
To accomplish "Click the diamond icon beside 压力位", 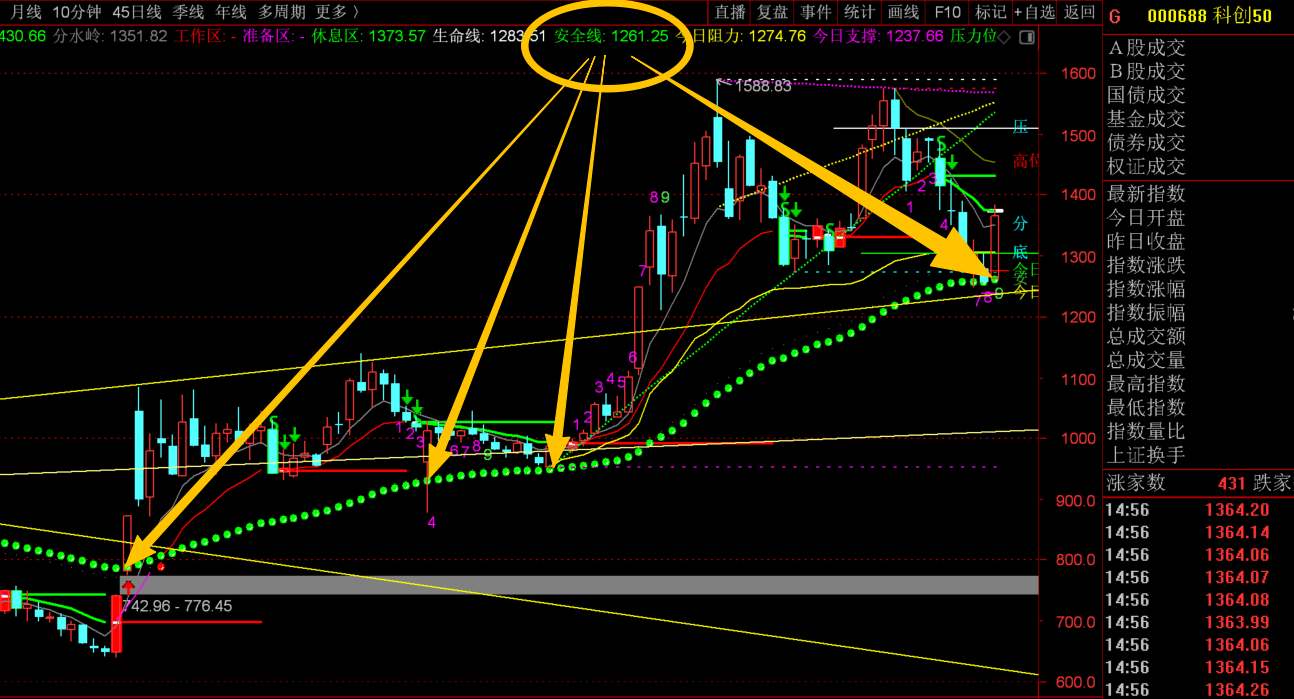I will 1004,37.
